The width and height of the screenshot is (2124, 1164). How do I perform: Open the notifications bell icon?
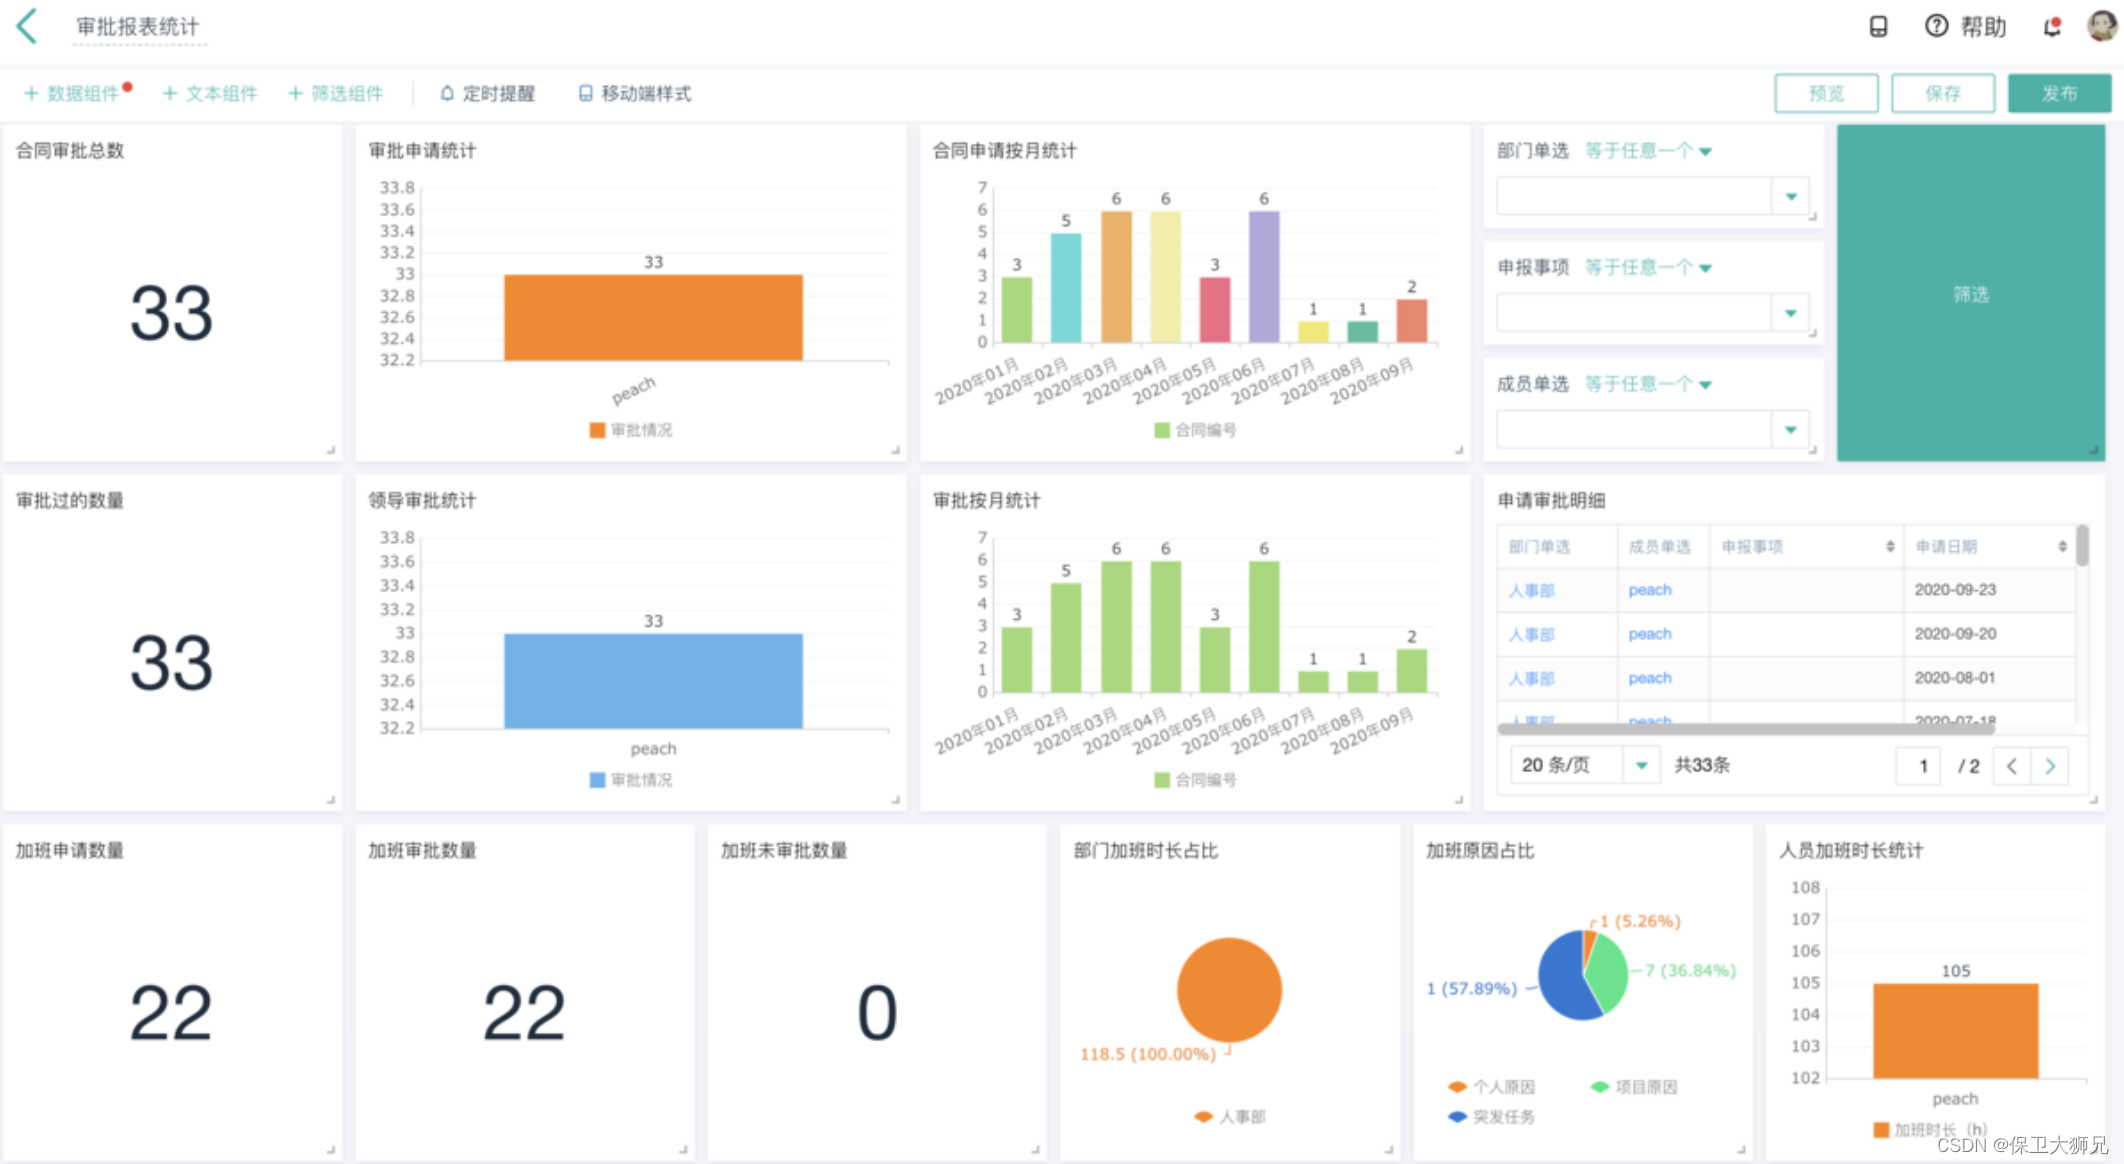[2052, 27]
